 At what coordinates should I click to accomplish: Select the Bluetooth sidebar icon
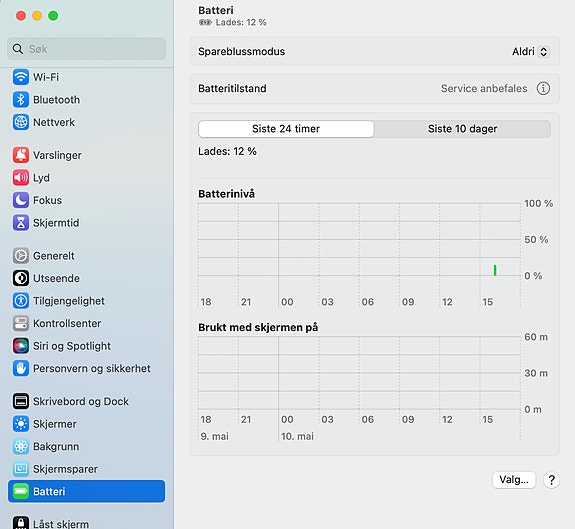point(21,100)
